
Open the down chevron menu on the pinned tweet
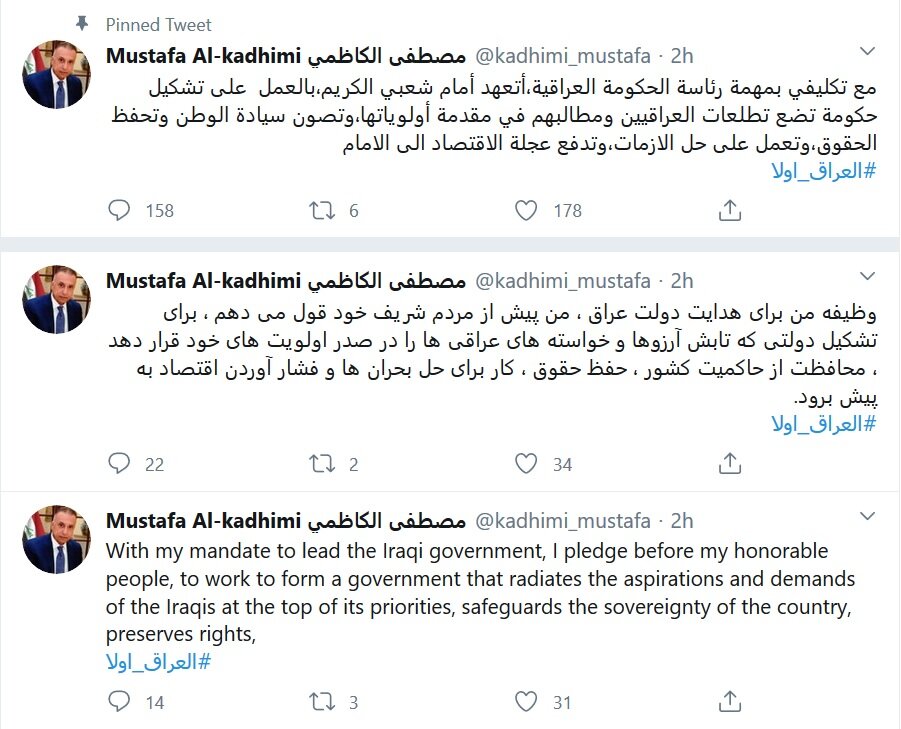tap(866, 51)
